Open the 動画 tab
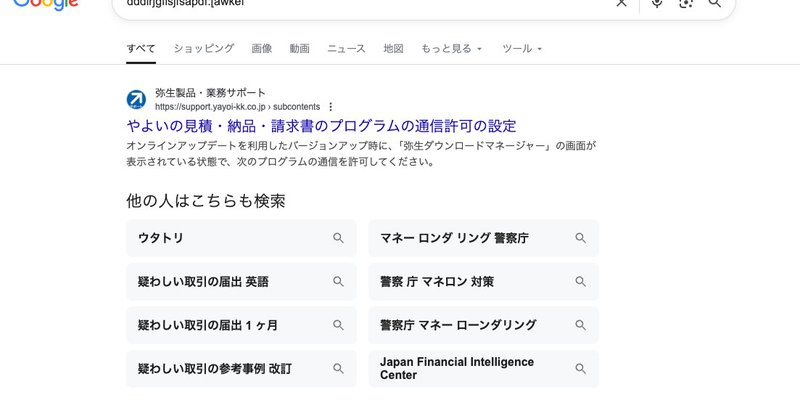Viewport: 800px width, 419px height. [x=299, y=48]
